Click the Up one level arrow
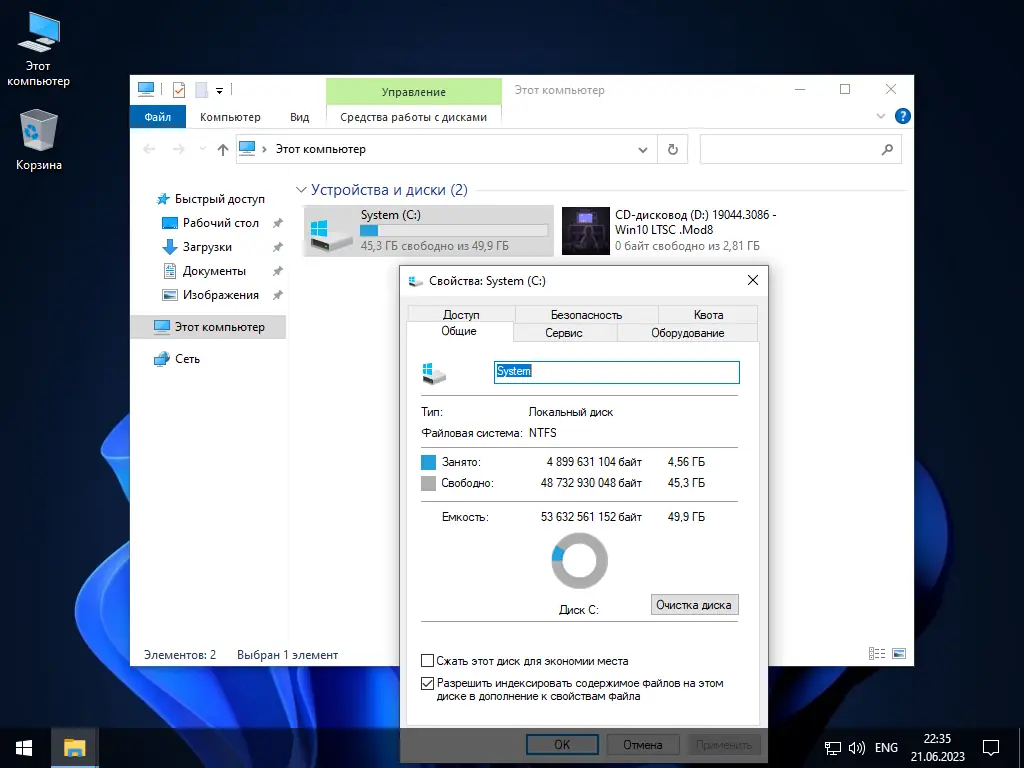 (x=223, y=150)
